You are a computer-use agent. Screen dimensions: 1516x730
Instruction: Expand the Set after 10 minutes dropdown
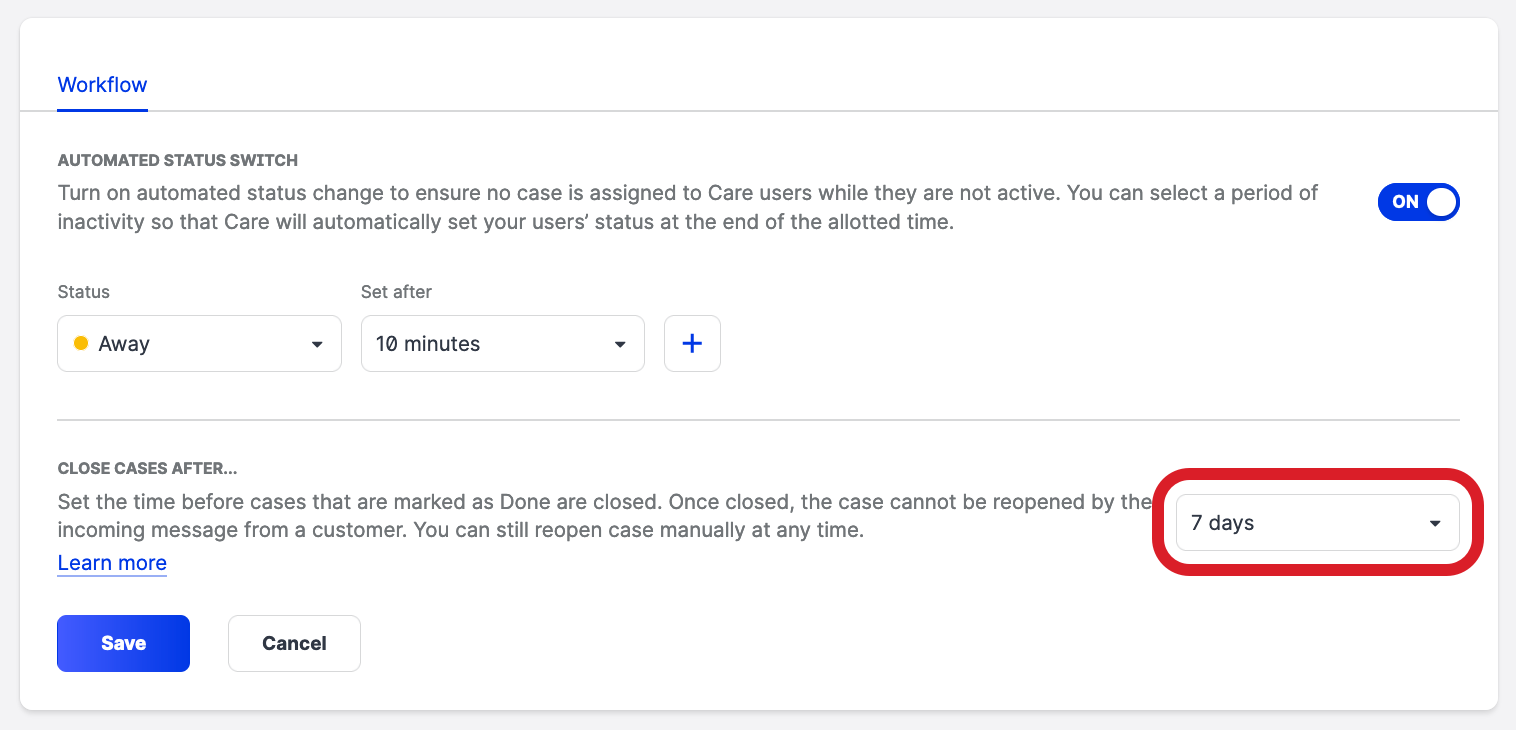pos(502,344)
